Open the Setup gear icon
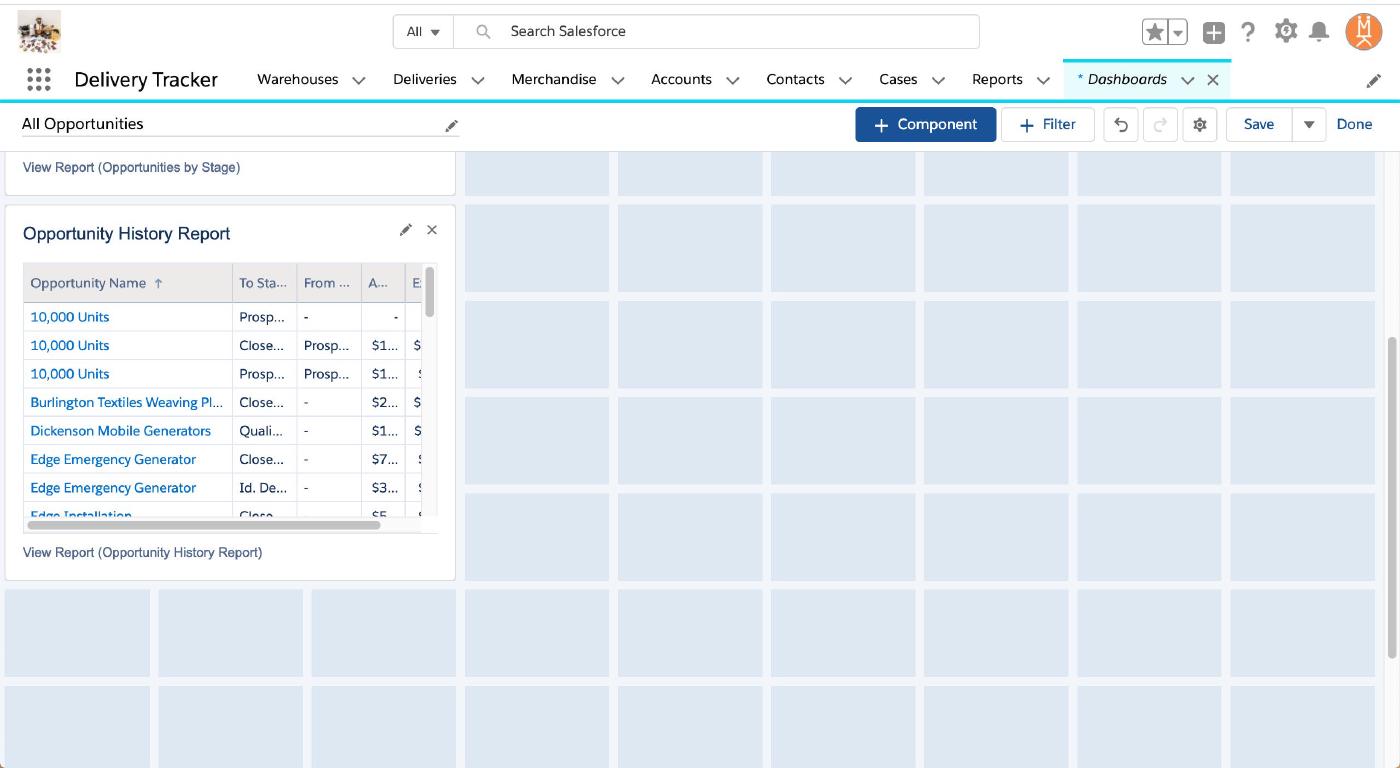 [x=1285, y=32]
